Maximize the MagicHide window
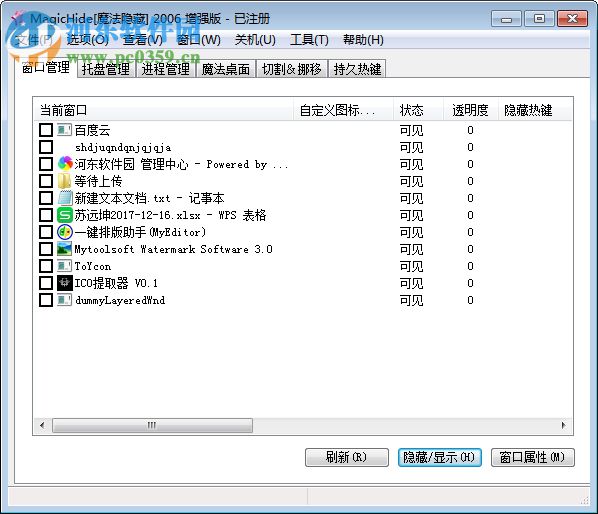Viewport: 598px width, 514px height. (539, 19)
